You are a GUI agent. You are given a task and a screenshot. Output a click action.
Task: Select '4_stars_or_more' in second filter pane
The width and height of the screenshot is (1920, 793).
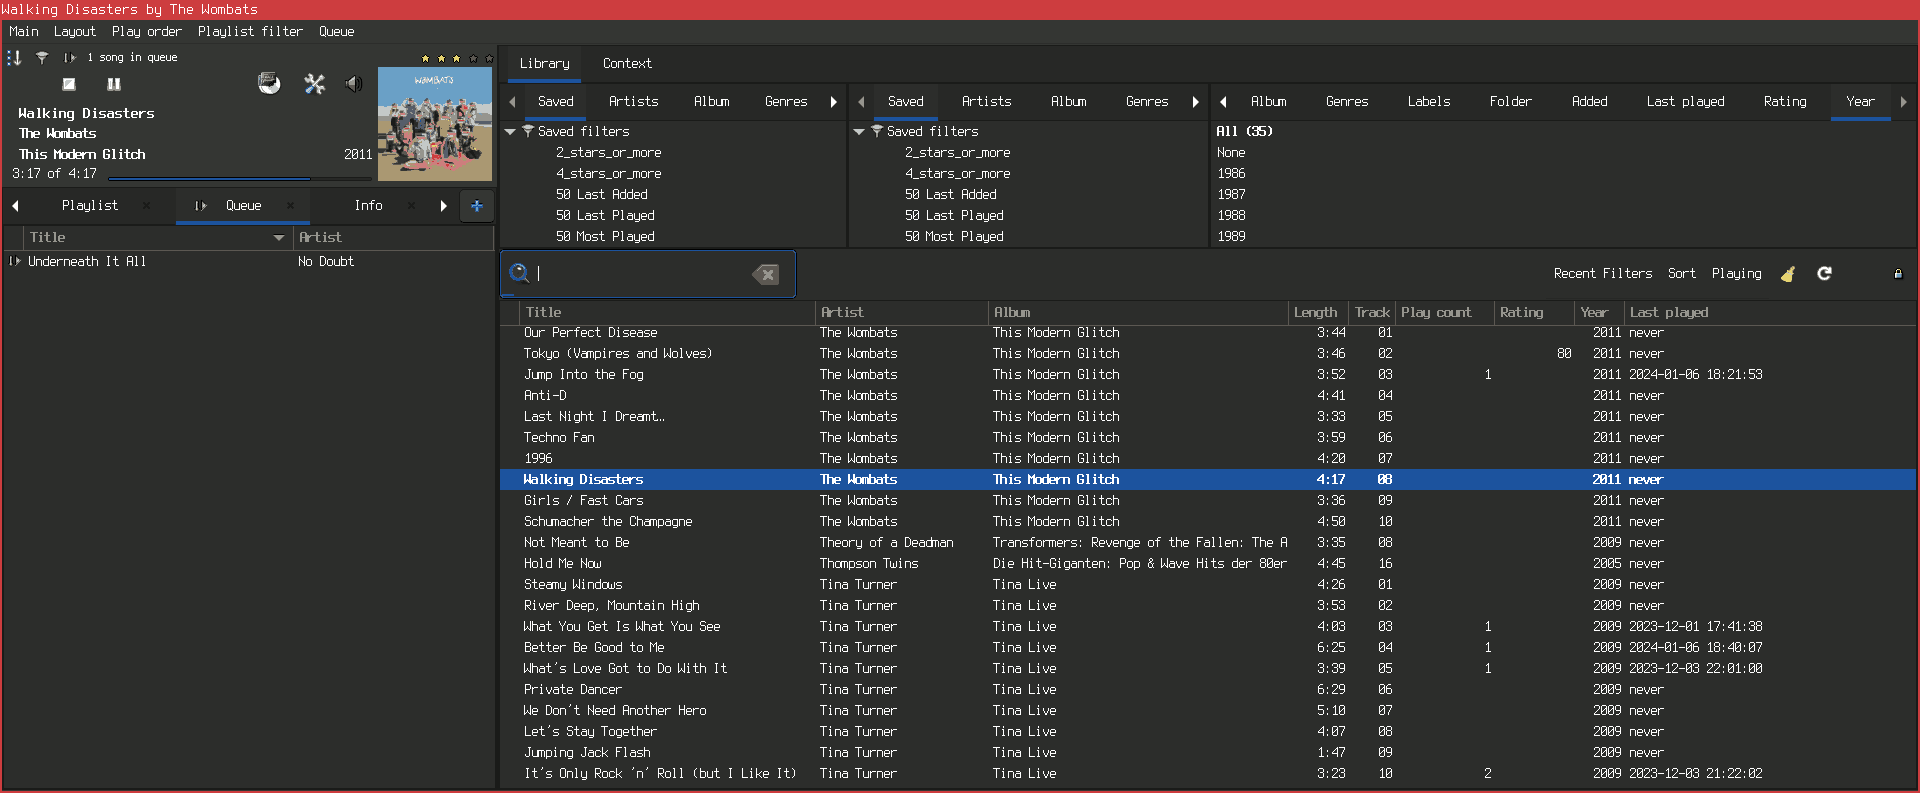[x=957, y=173]
